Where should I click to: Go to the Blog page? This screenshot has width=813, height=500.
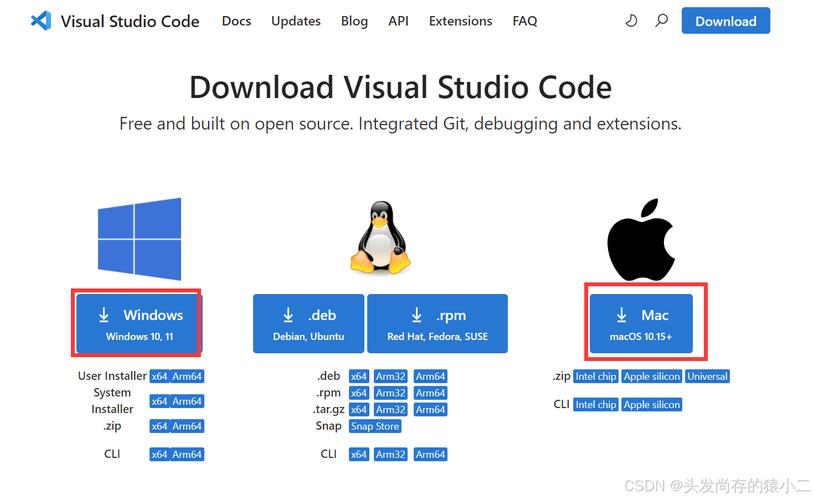(354, 21)
